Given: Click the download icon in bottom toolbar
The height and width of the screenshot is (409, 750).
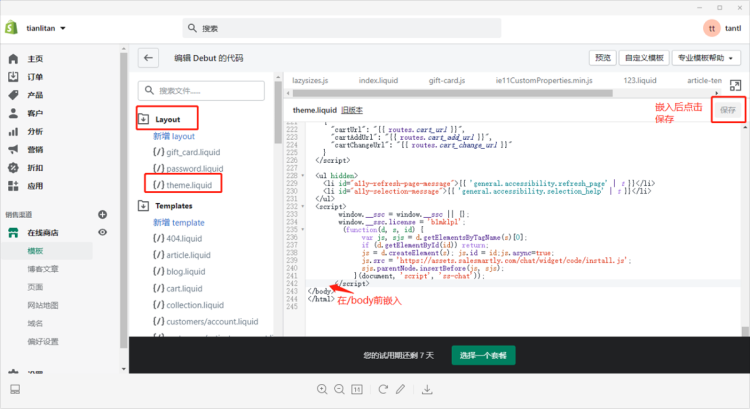Looking at the screenshot, I should [x=428, y=389].
